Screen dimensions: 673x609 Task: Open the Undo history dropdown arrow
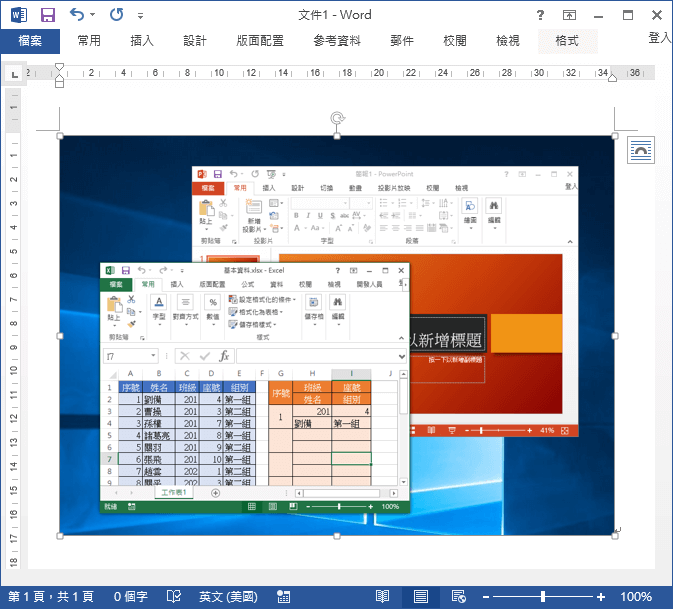(93, 15)
